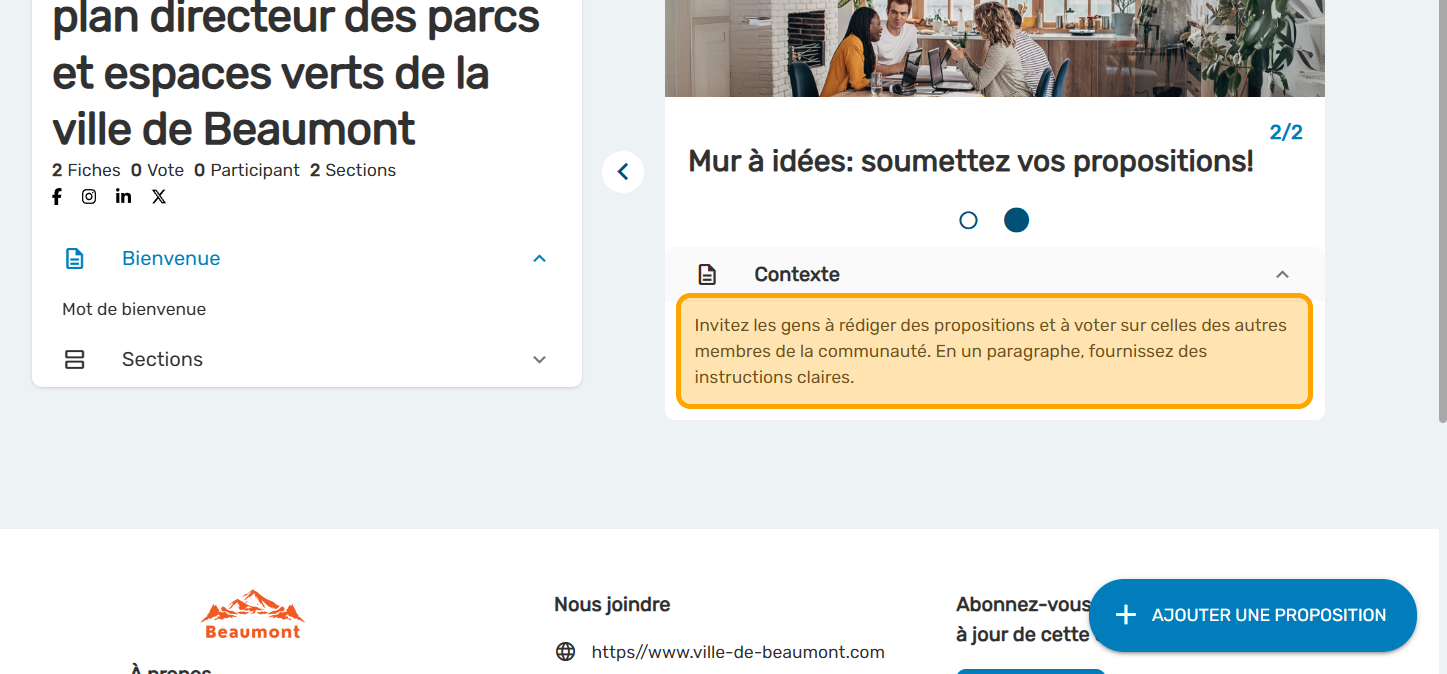
Task: Select the Sections menu label
Action: point(162,360)
